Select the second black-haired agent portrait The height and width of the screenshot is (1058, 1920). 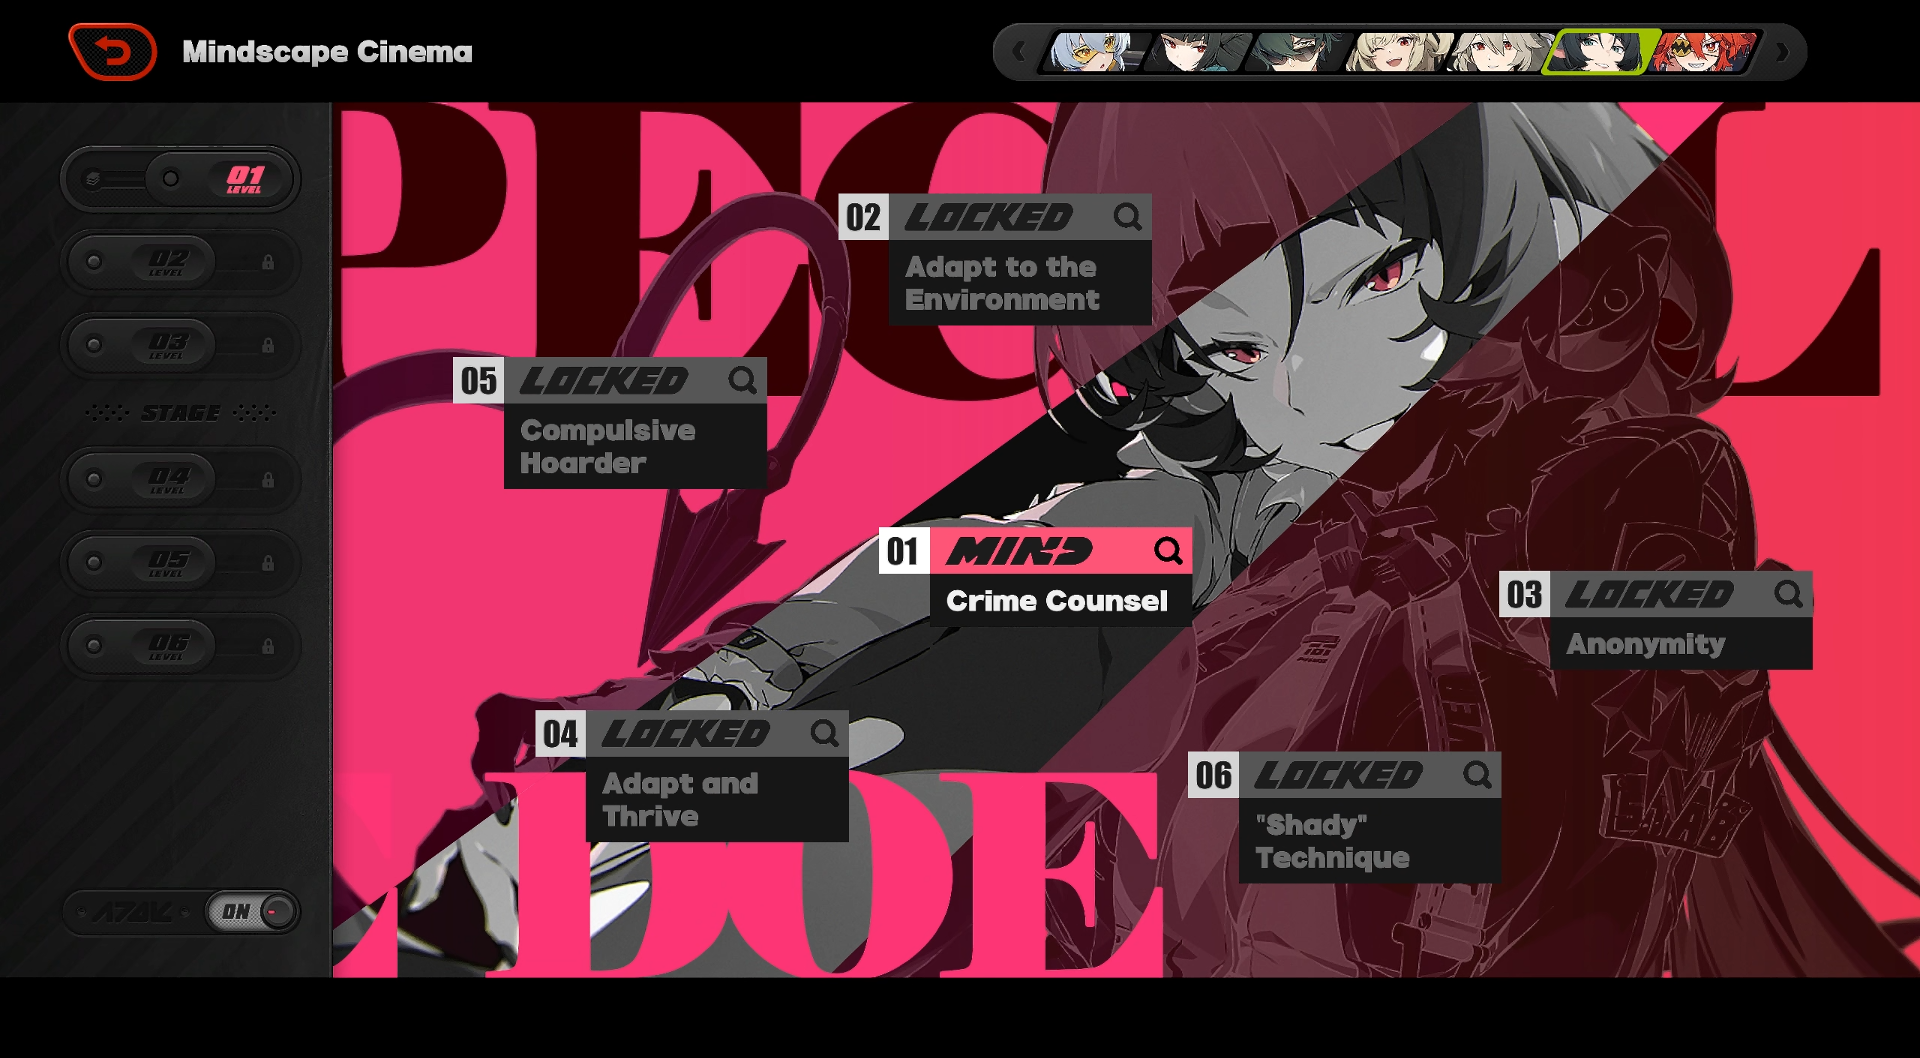(x=1196, y=52)
